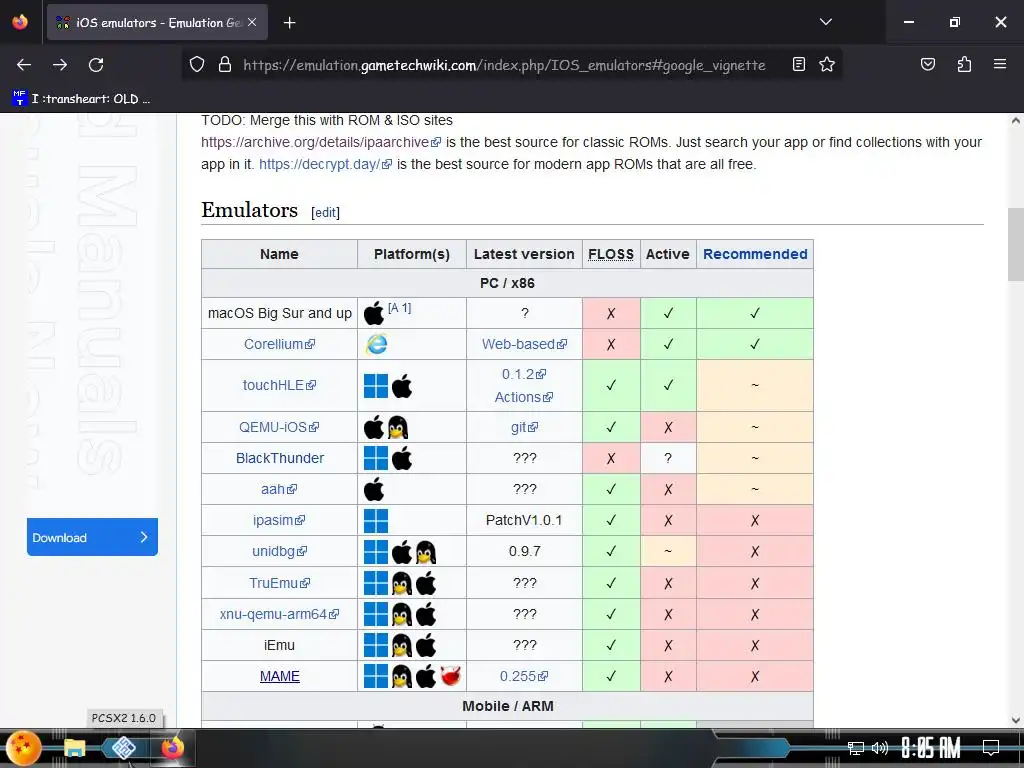Screen dimensions: 1024x768
Task: Click the address bar URL field
Action: point(504,65)
